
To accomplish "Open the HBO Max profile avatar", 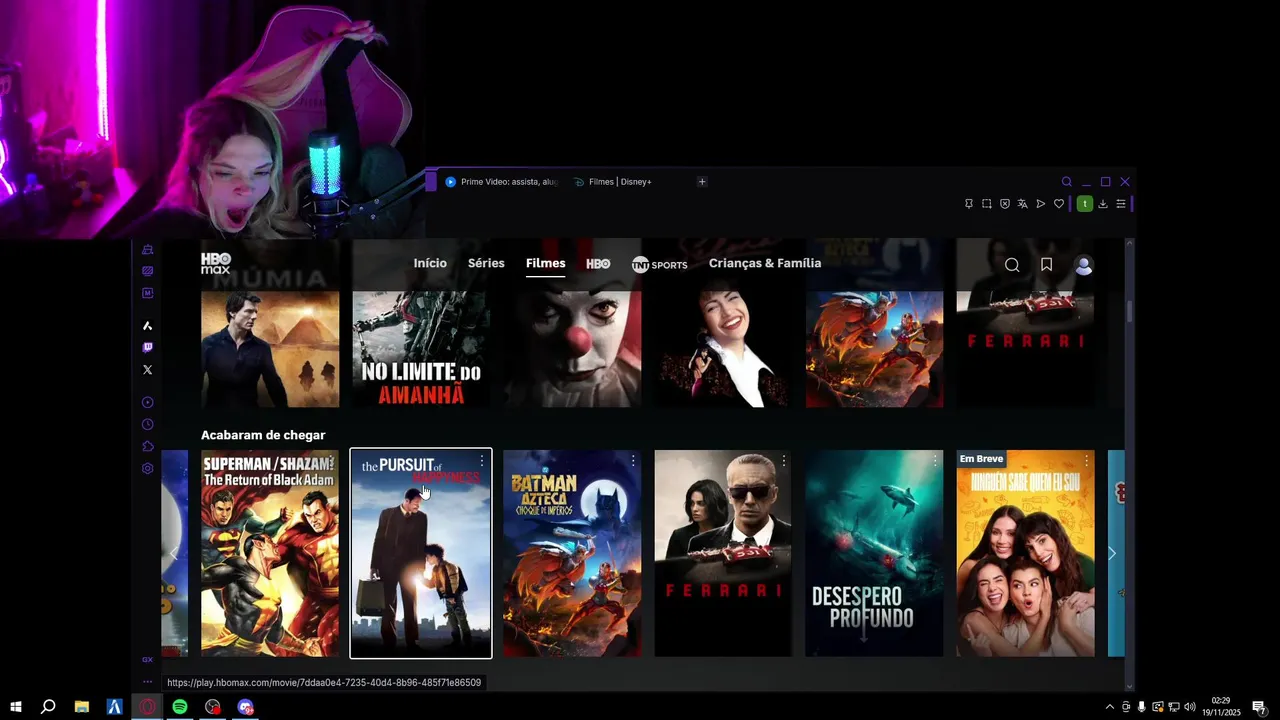I will [1083, 265].
